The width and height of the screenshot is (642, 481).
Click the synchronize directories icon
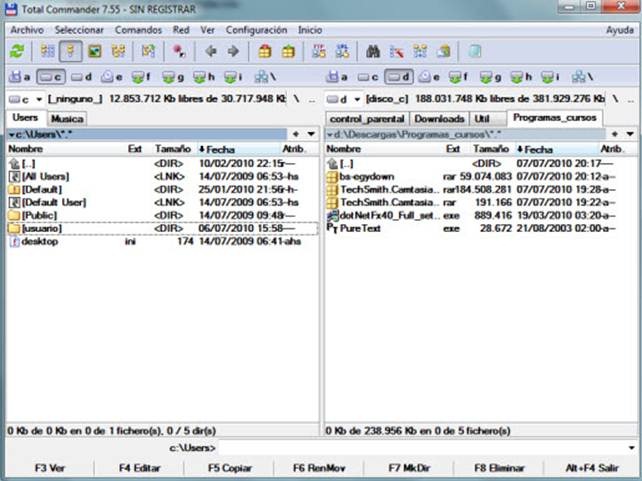(420, 51)
